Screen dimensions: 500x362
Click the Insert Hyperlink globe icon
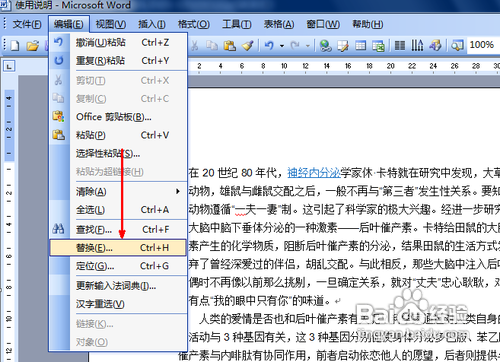tap(325, 45)
